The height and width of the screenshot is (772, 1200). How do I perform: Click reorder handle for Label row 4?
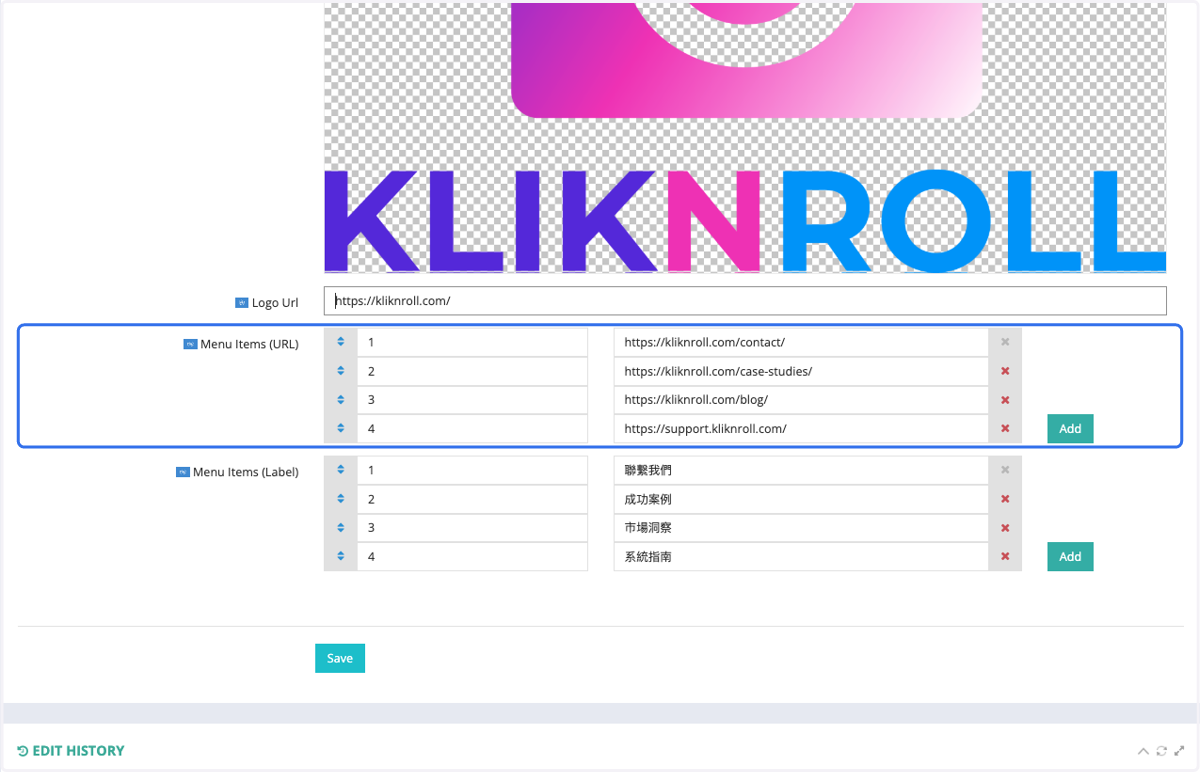coord(341,556)
